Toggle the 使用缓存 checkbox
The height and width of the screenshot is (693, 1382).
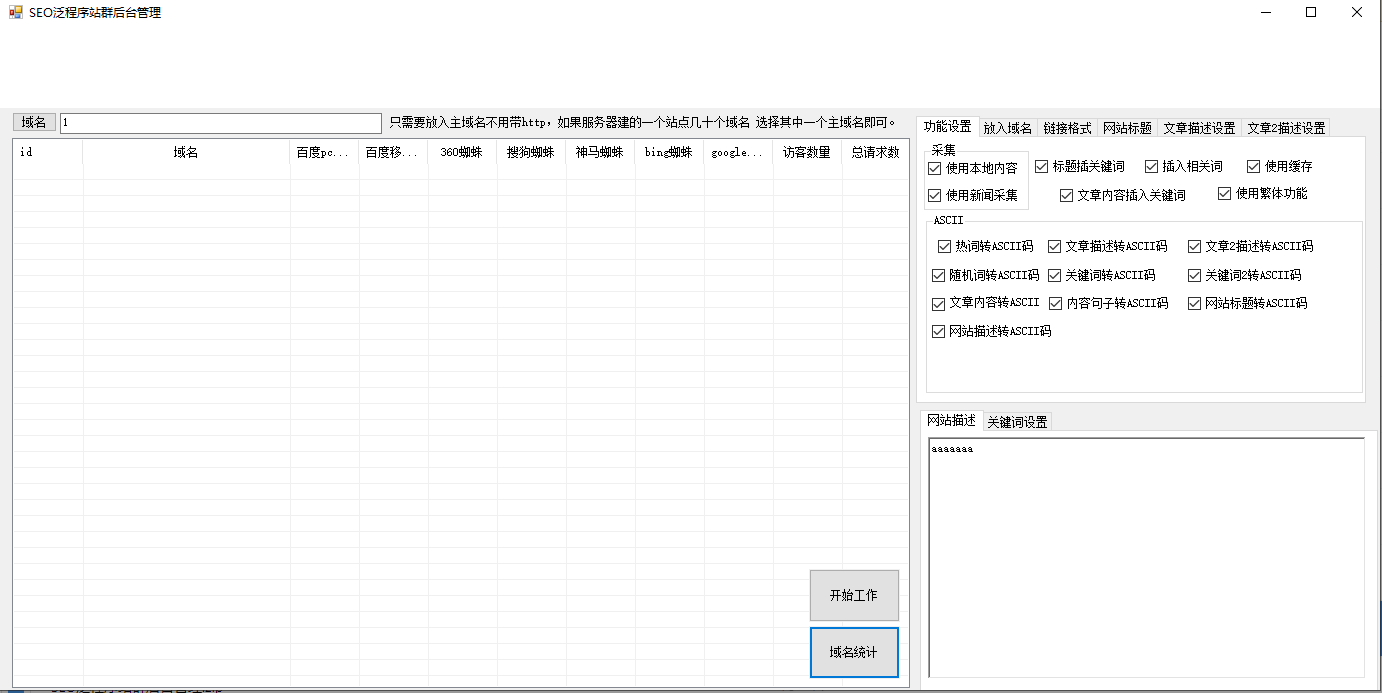point(1254,166)
